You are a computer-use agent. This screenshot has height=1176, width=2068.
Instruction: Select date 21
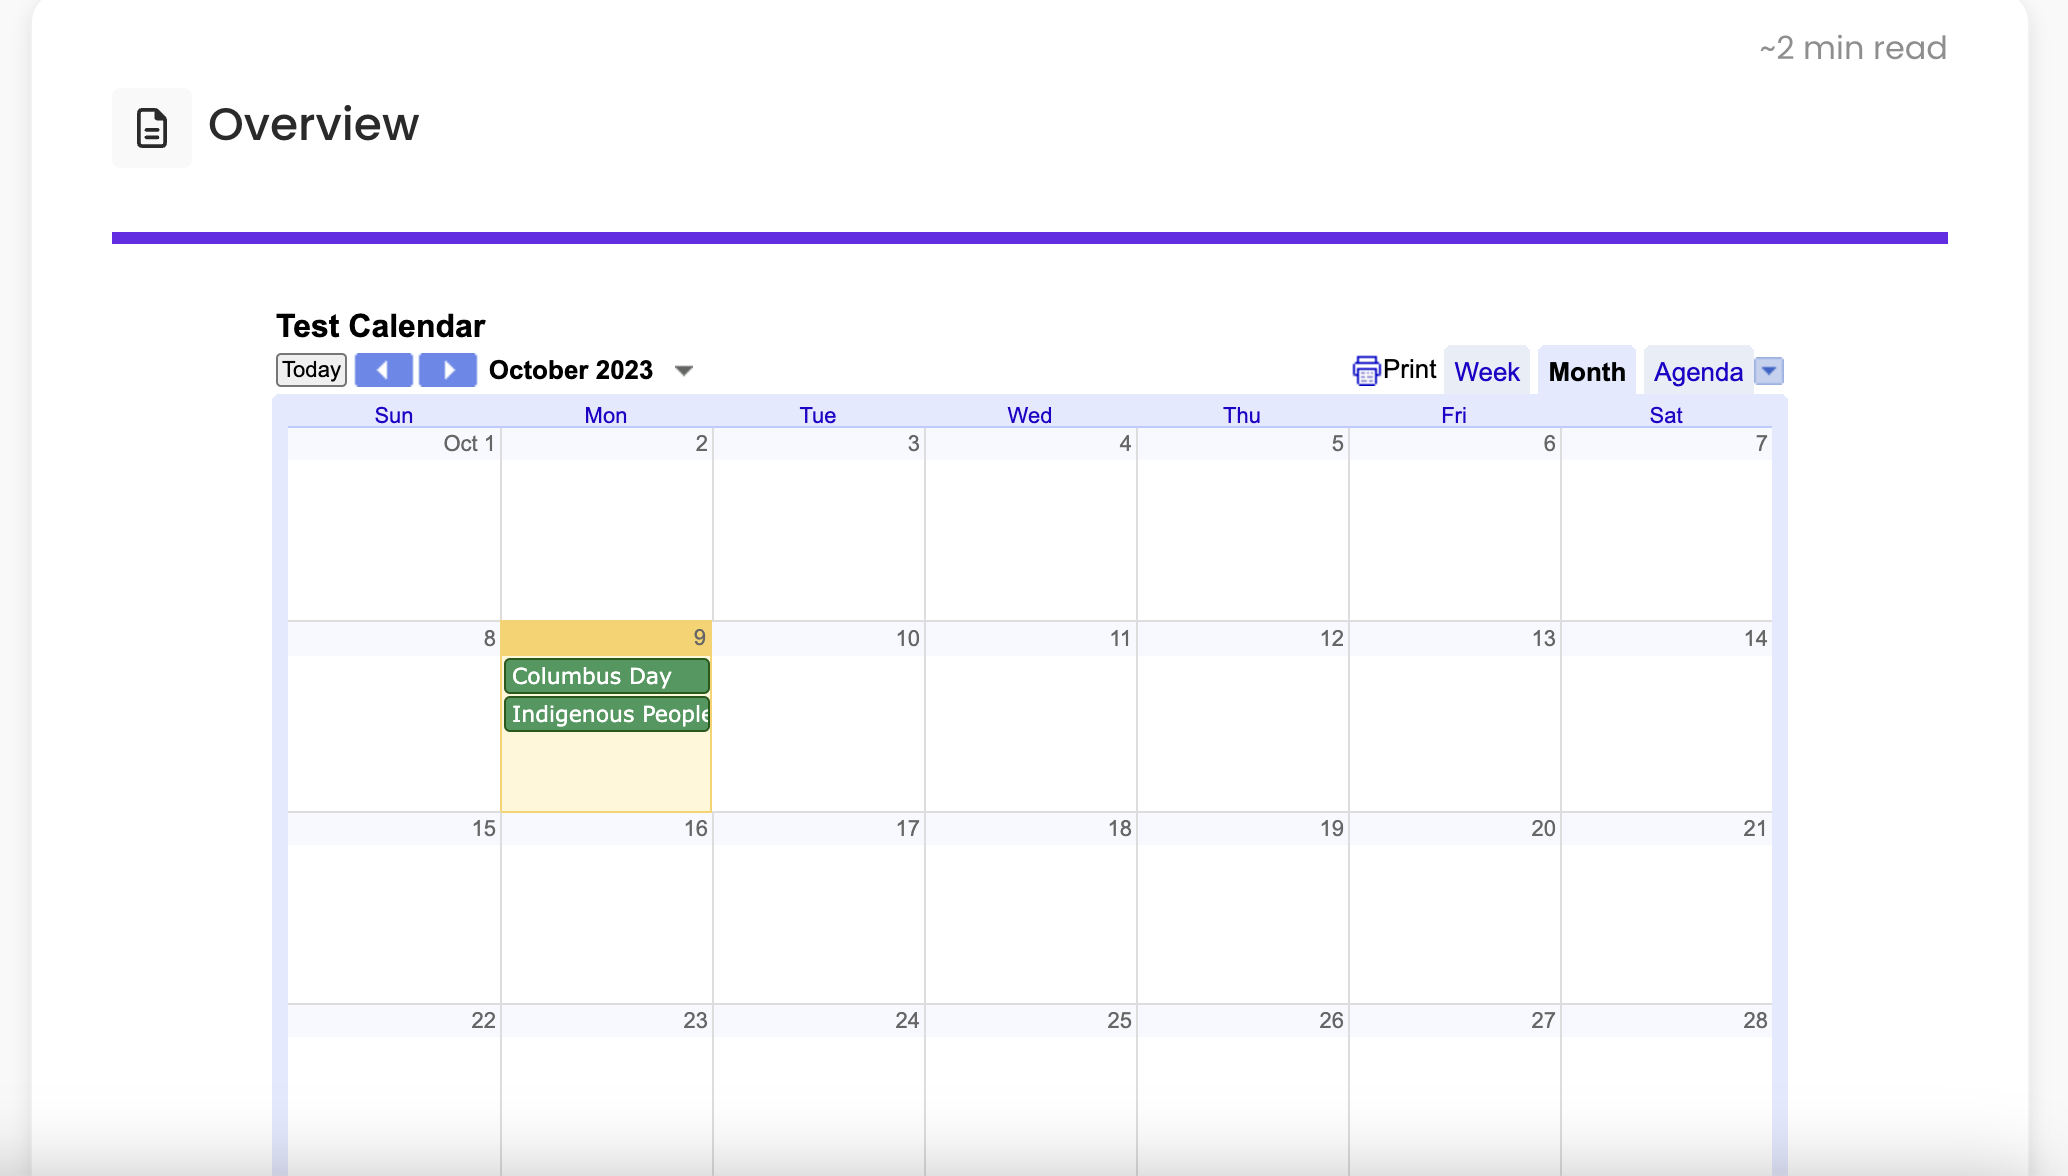pyautogui.click(x=1755, y=829)
